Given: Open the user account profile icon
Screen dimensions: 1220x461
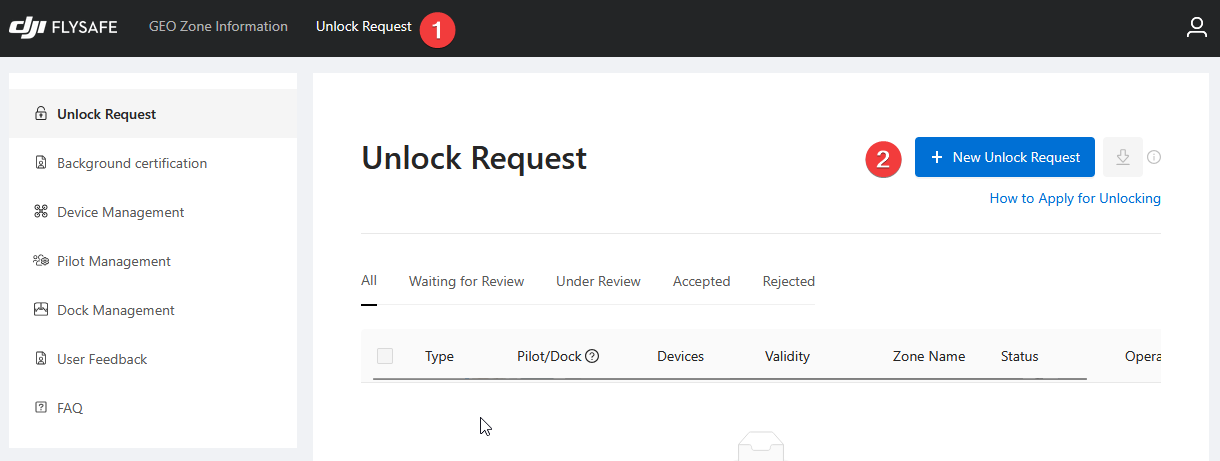Looking at the screenshot, I should click(x=1196, y=27).
